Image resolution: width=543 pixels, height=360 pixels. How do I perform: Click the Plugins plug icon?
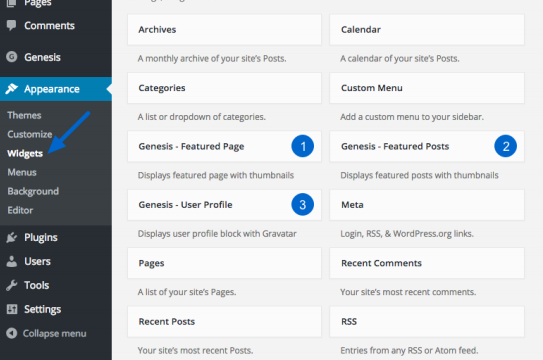(11, 237)
